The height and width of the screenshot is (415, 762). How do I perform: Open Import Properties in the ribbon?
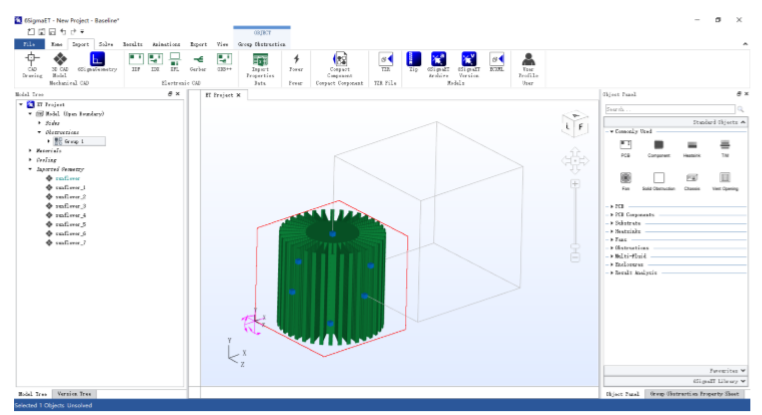tap(259, 63)
